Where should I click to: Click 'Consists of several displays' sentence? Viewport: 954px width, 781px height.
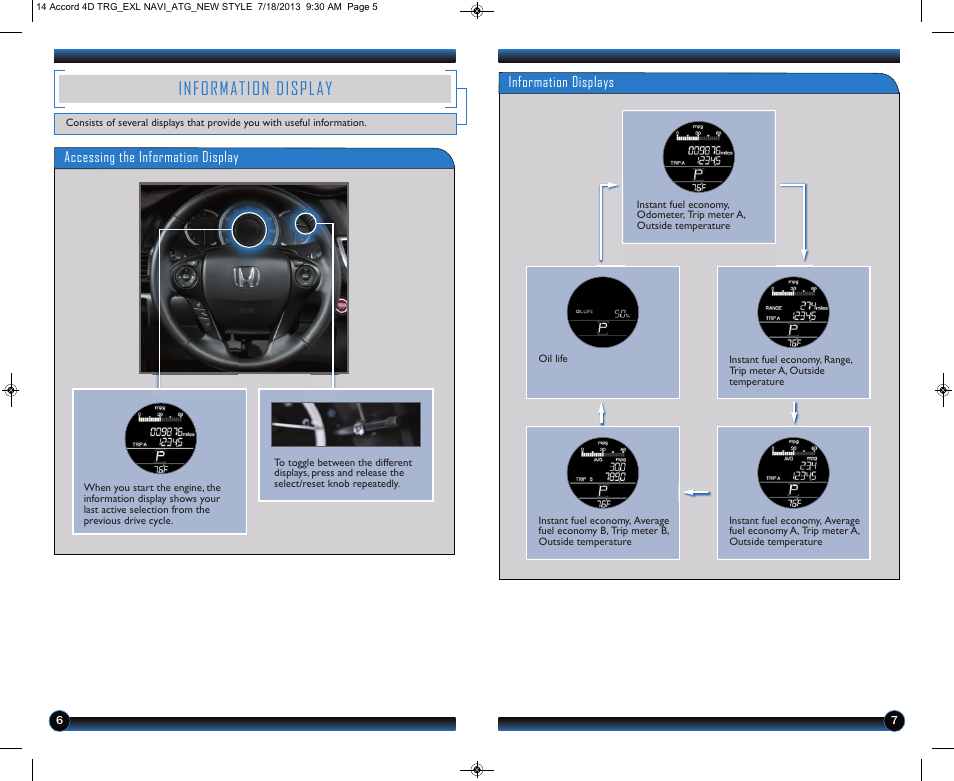pyautogui.click(x=216, y=123)
